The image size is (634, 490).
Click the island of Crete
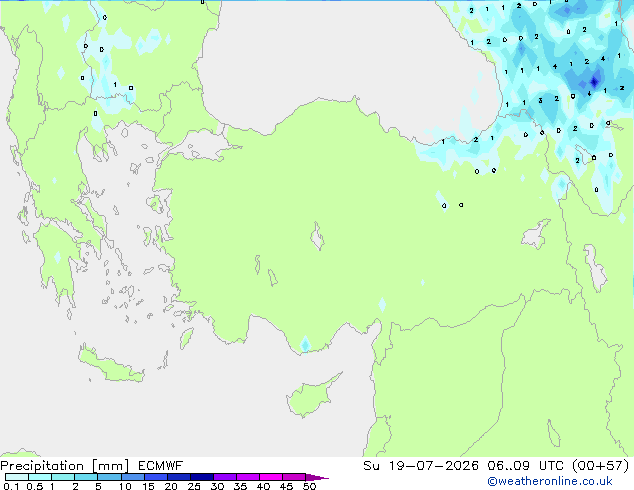tap(111, 365)
